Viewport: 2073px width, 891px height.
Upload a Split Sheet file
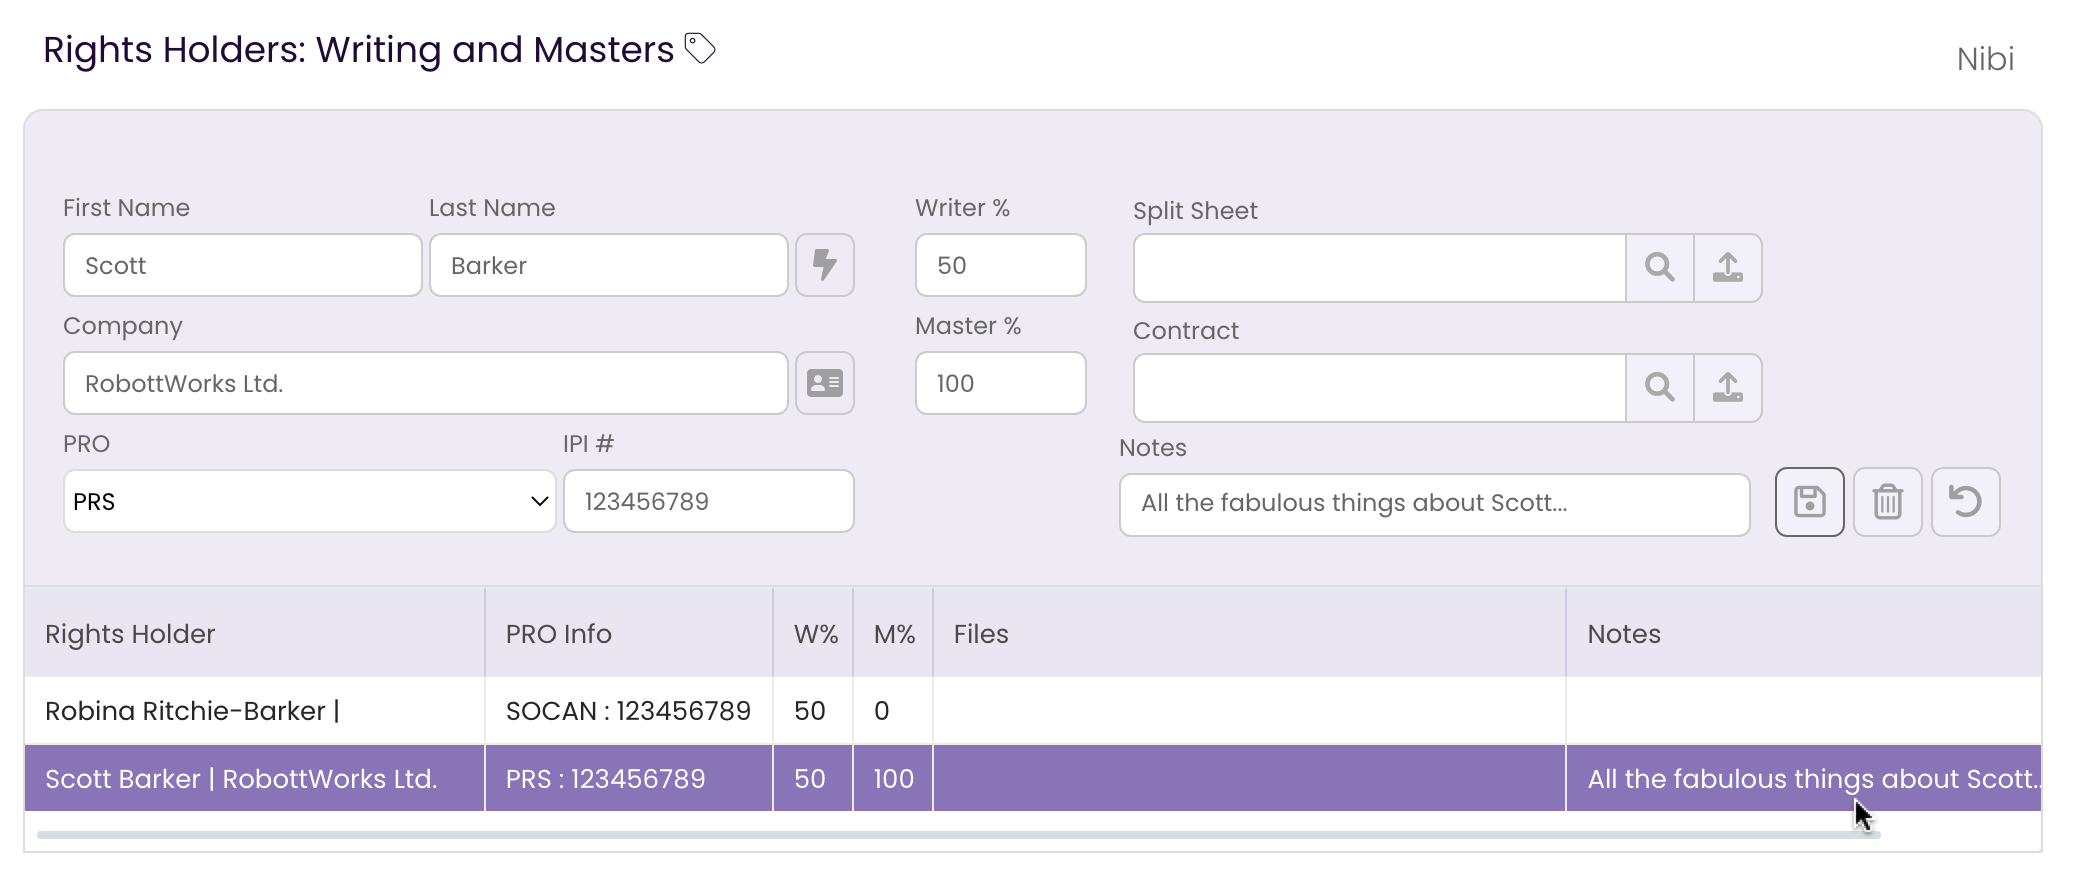click(1728, 268)
